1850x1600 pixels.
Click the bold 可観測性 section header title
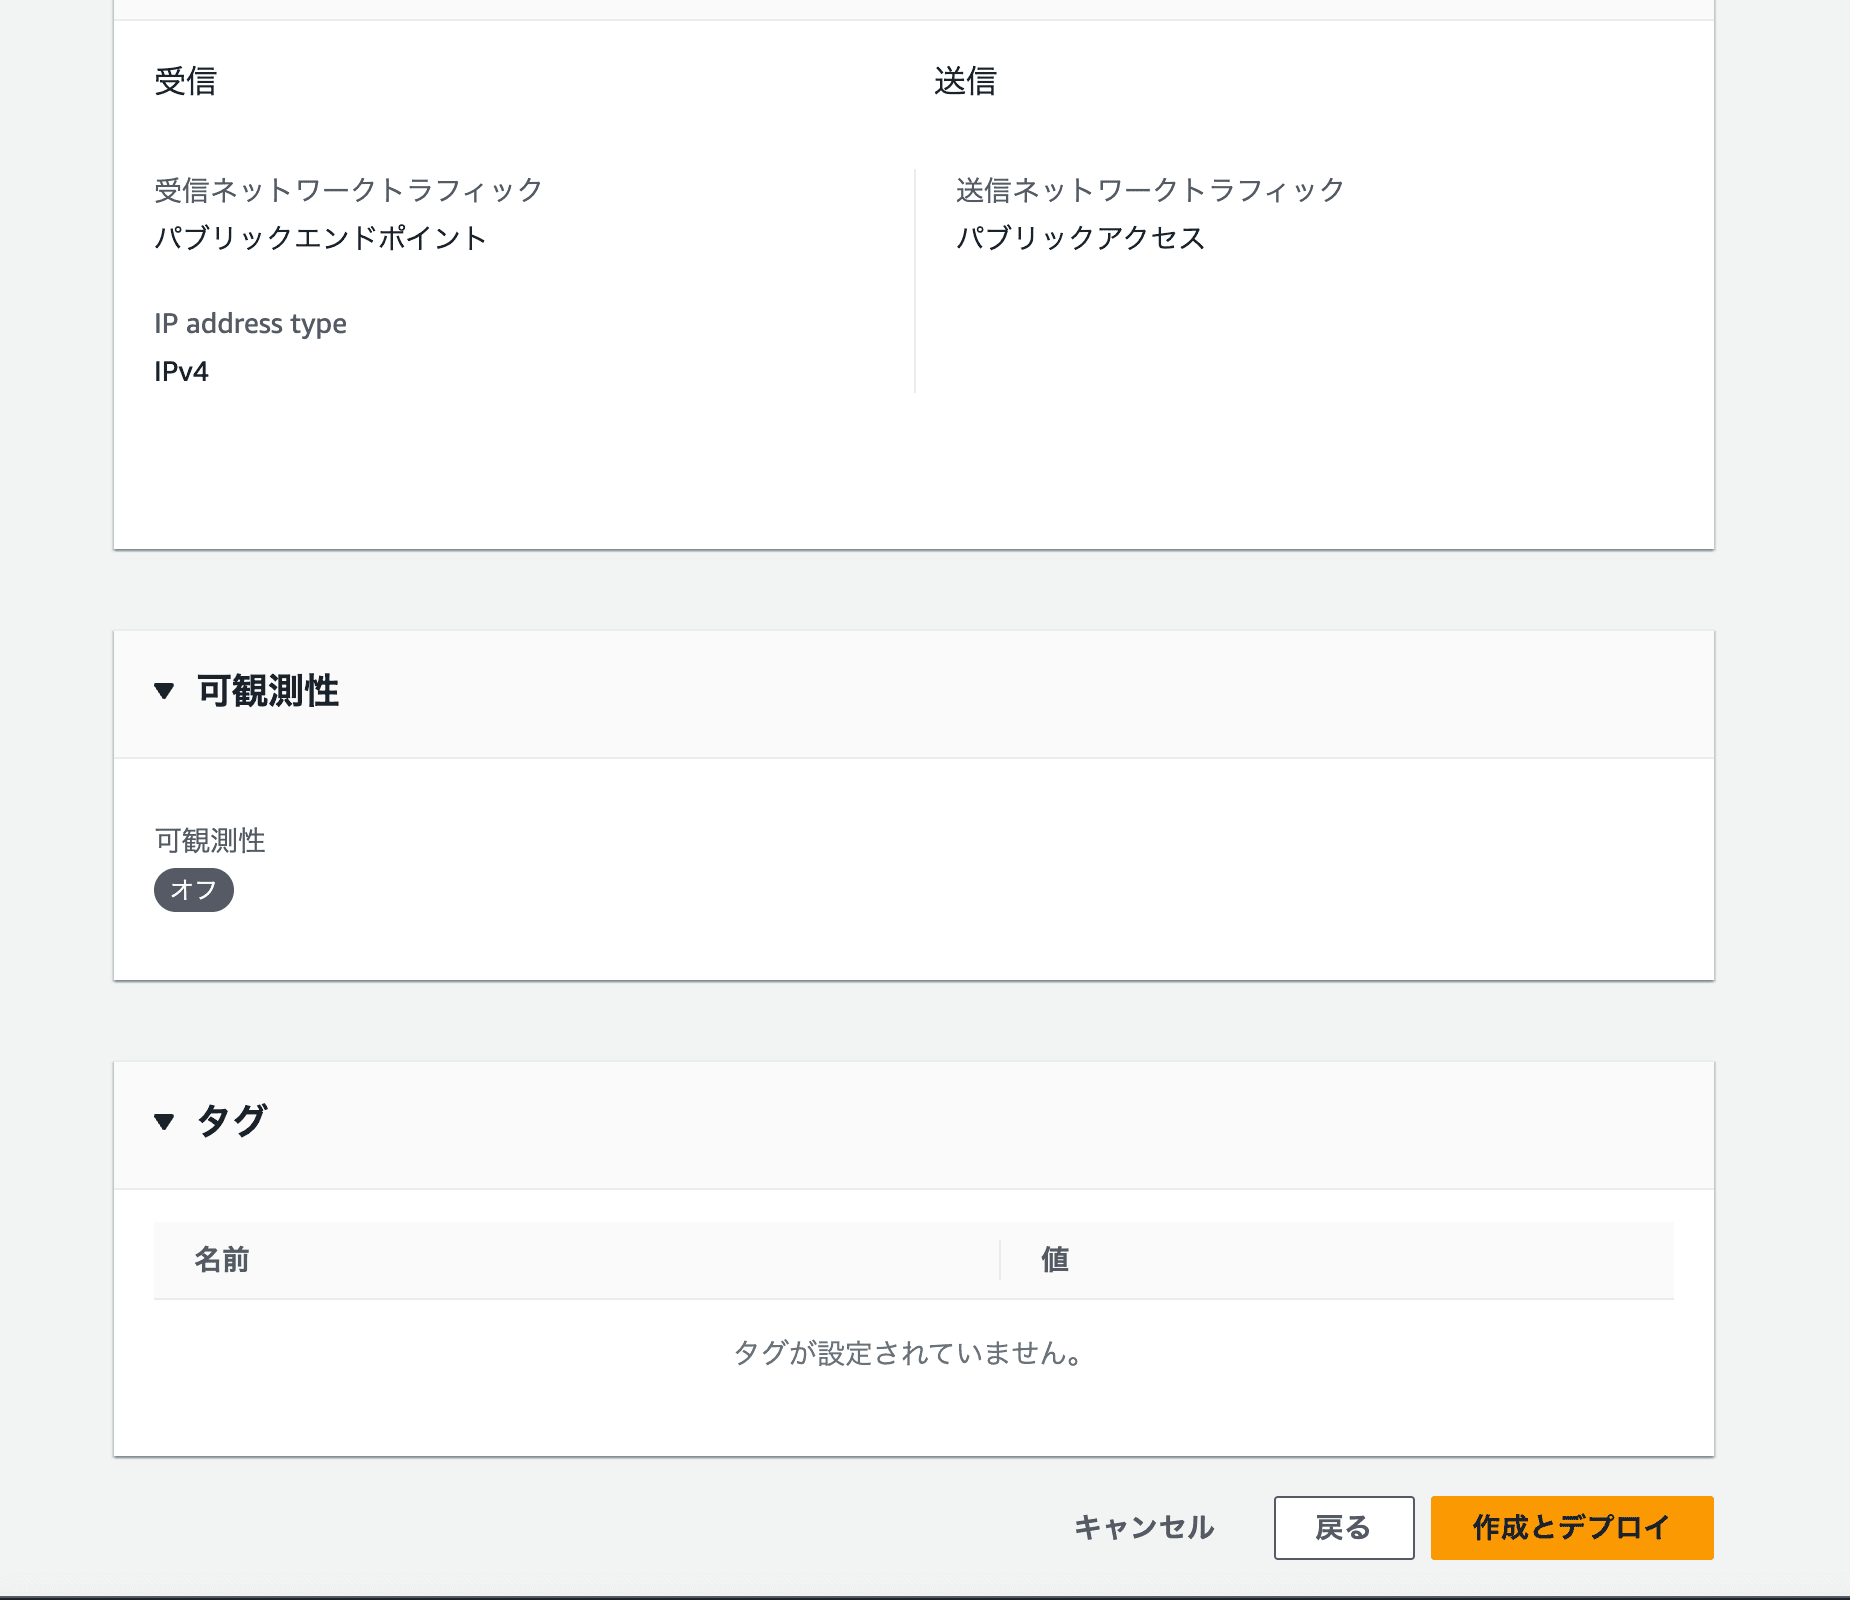coord(267,691)
